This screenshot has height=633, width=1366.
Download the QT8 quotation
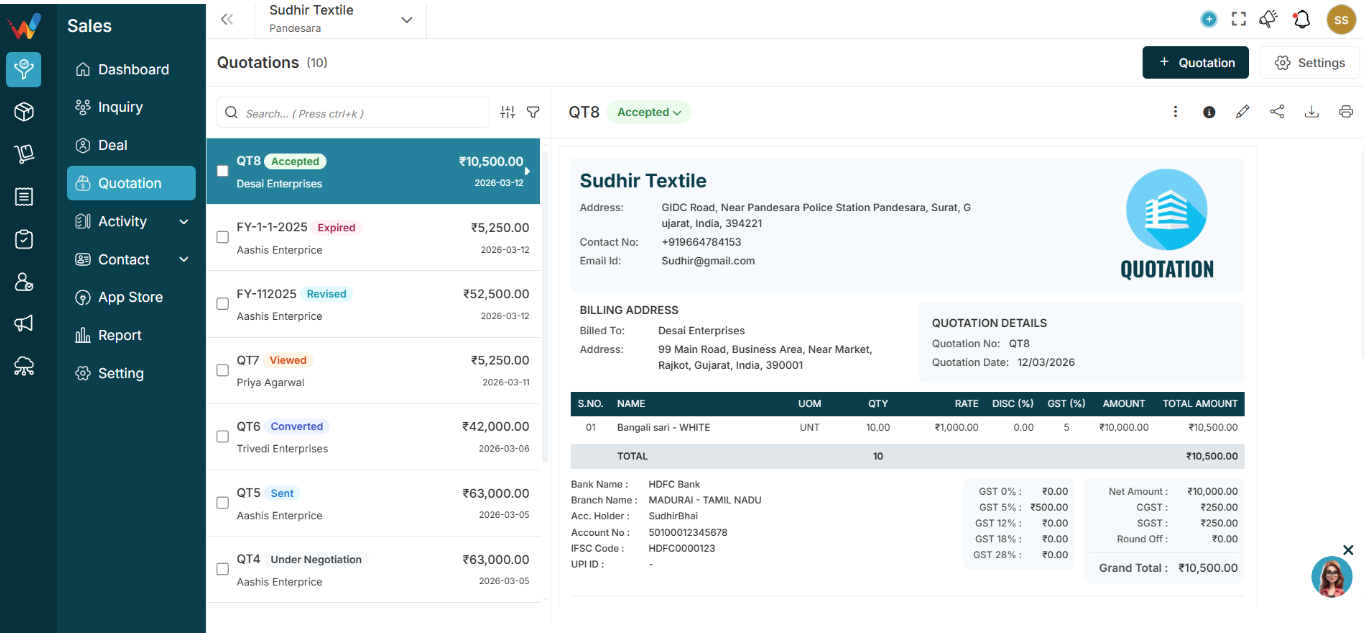(x=1311, y=112)
